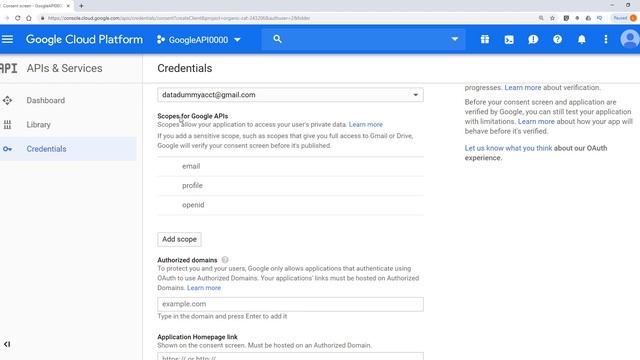
Task: Bookmark page with star icon
Action: (x=552, y=18)
